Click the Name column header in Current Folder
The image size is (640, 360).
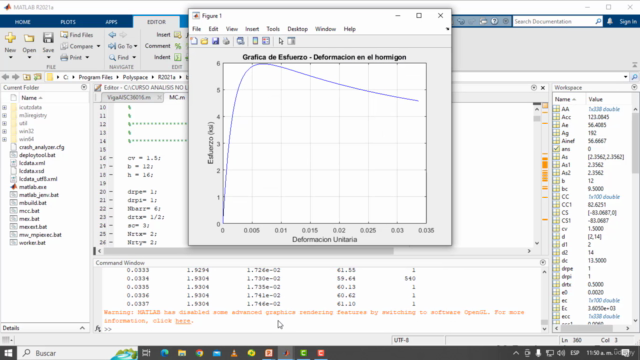tap(32, 98)
